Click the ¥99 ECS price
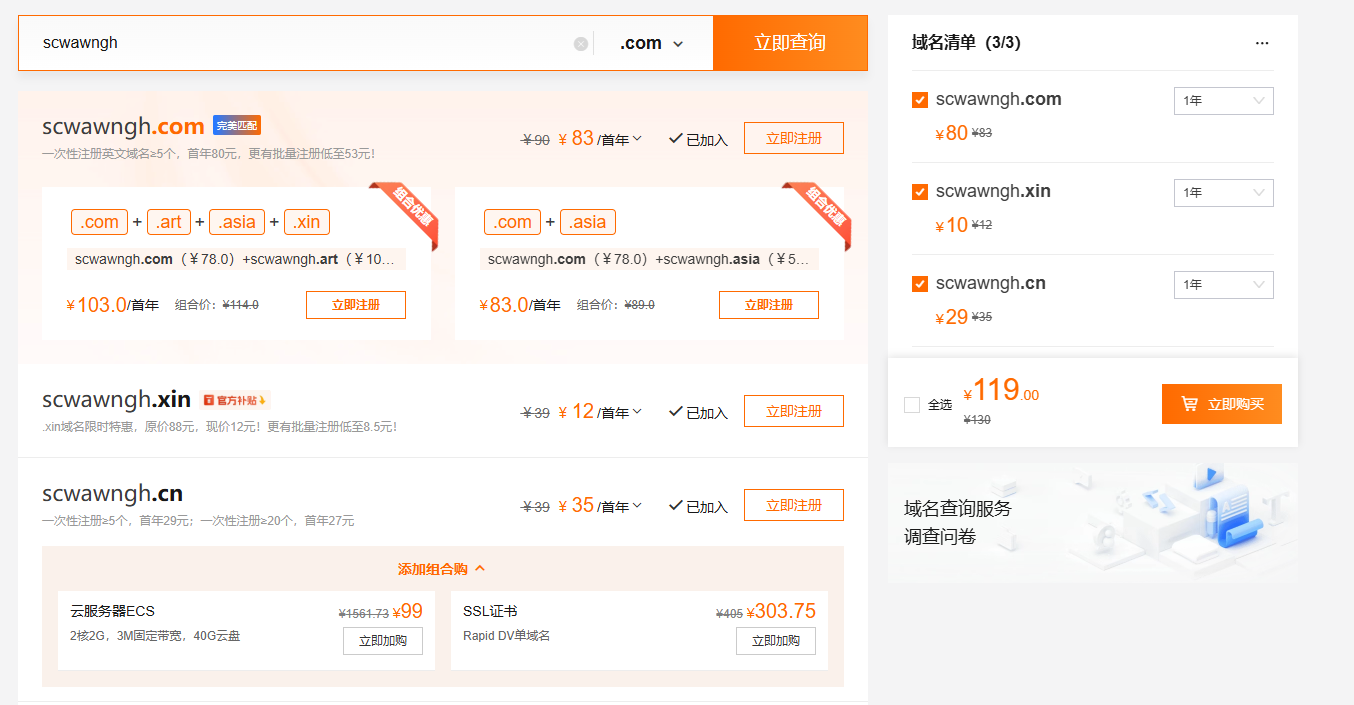The image size is (1354, 705). [x=407, y=611]
